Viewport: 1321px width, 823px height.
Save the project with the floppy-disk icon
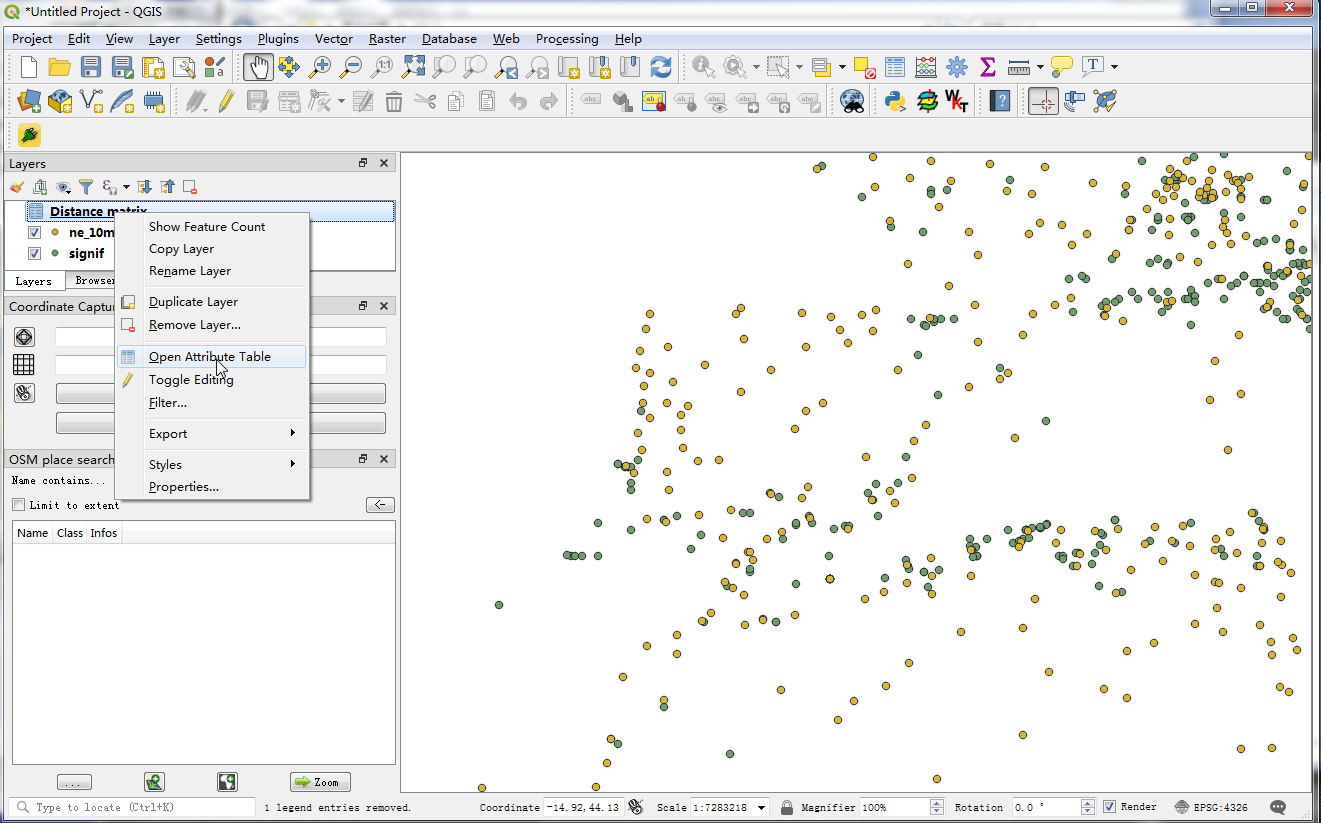tap(91, 67)
